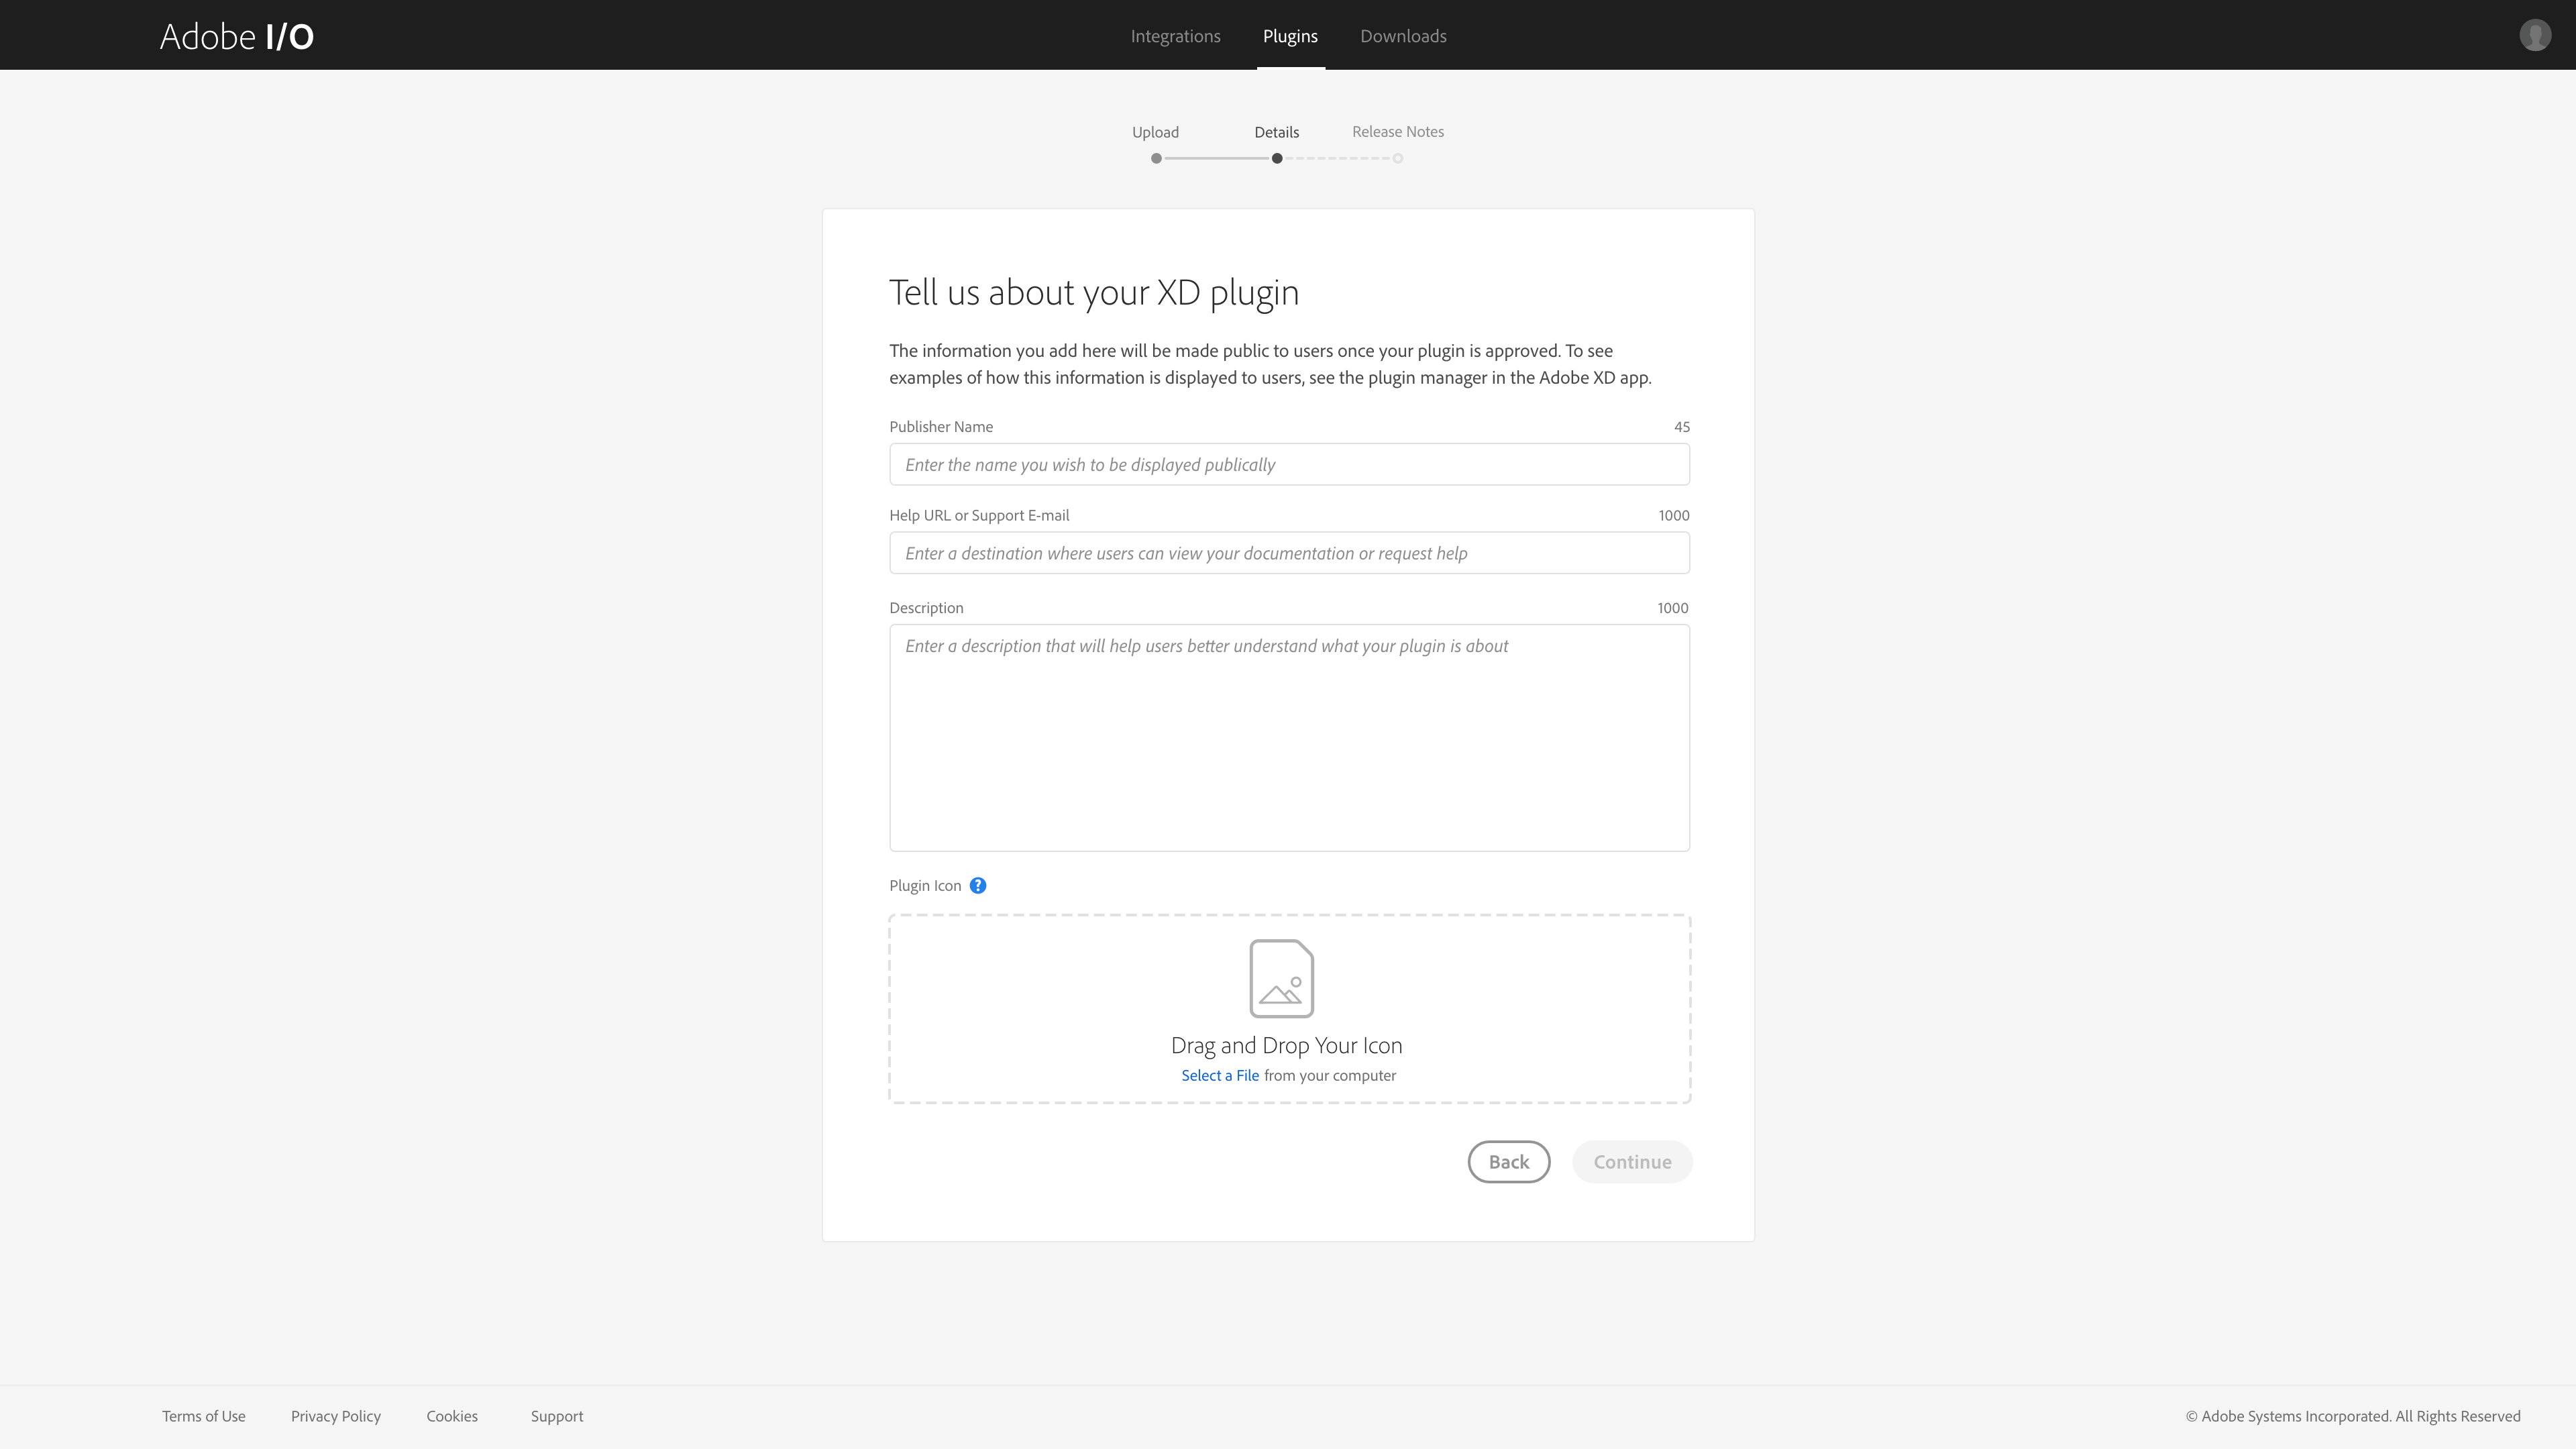Click the Plugin Icon label
The width and height of the screenshot is (2576, 1449).
[925, 885]
